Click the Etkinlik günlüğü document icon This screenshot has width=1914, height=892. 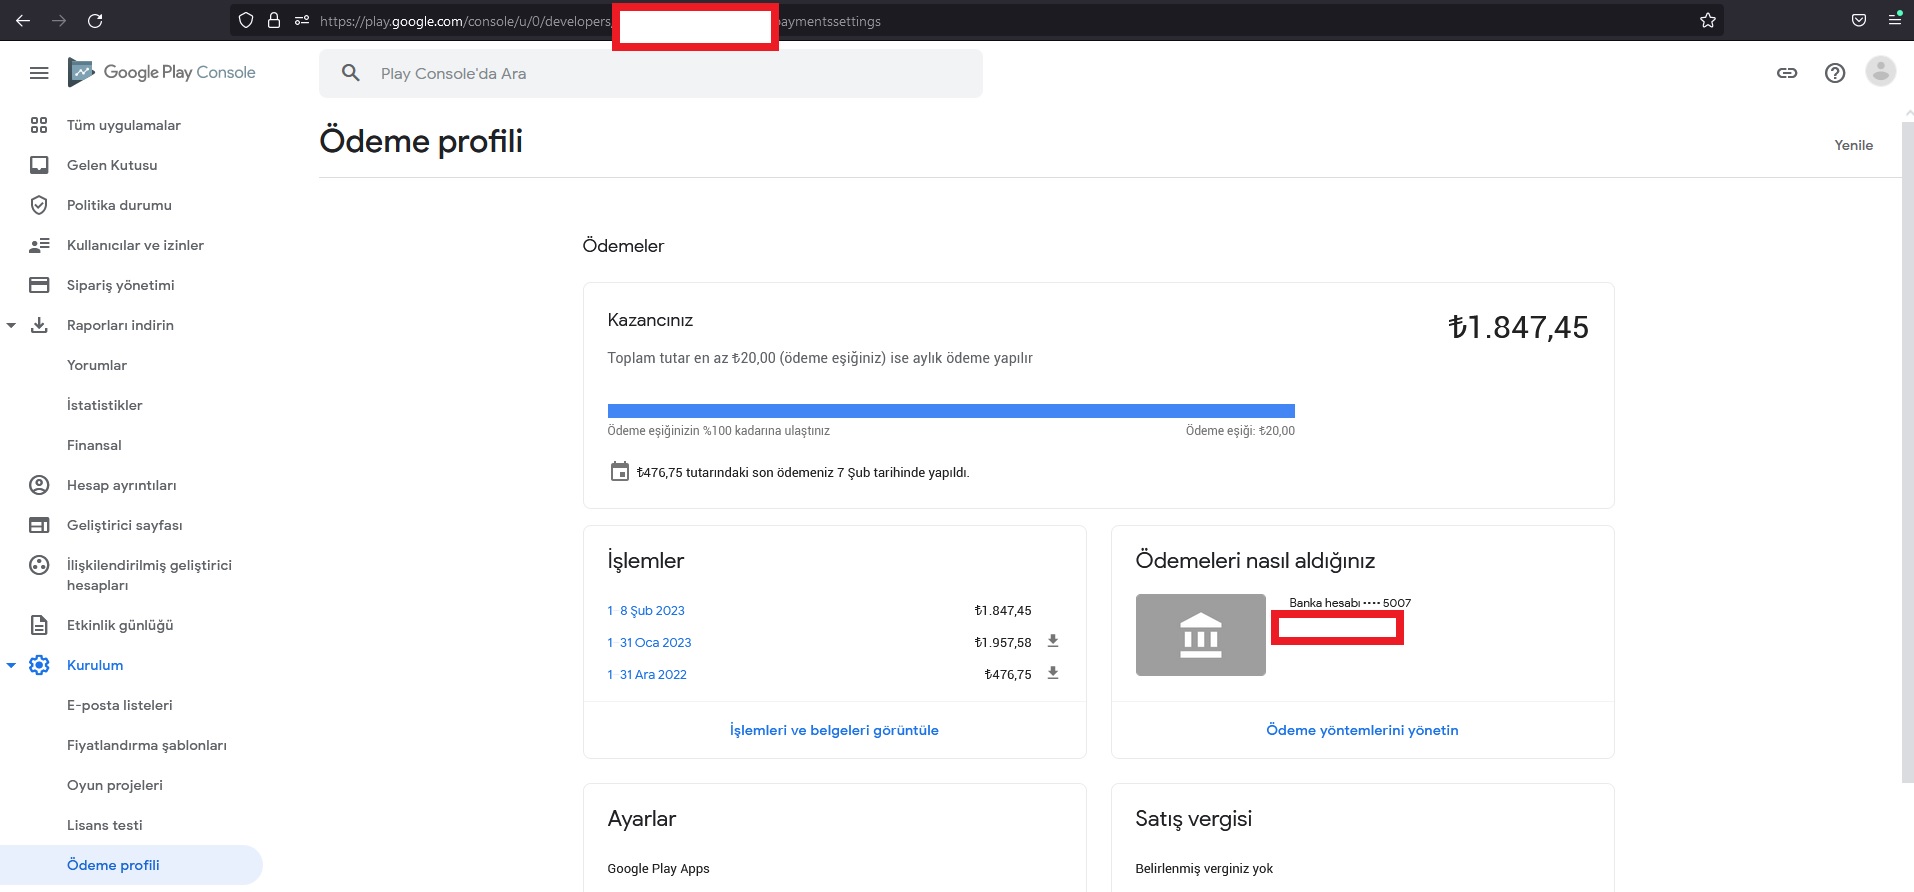point(39,625)
